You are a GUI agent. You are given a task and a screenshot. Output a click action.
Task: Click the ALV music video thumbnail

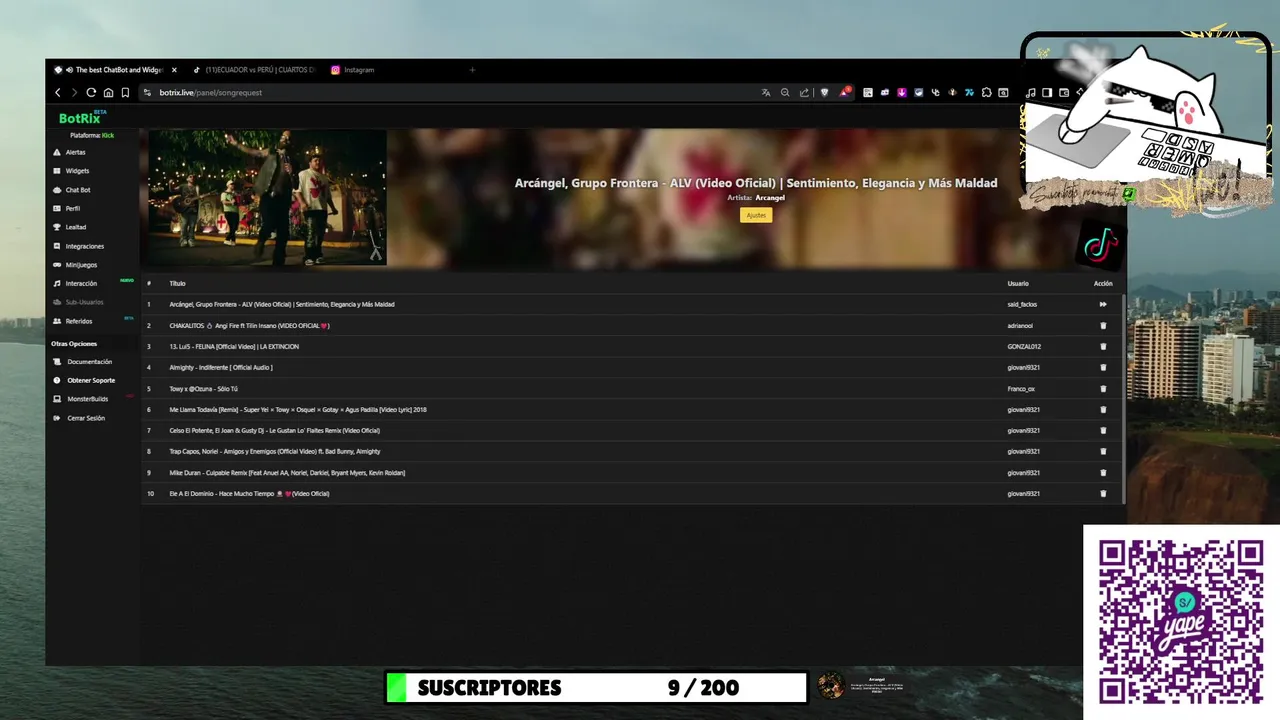point(267,197)
